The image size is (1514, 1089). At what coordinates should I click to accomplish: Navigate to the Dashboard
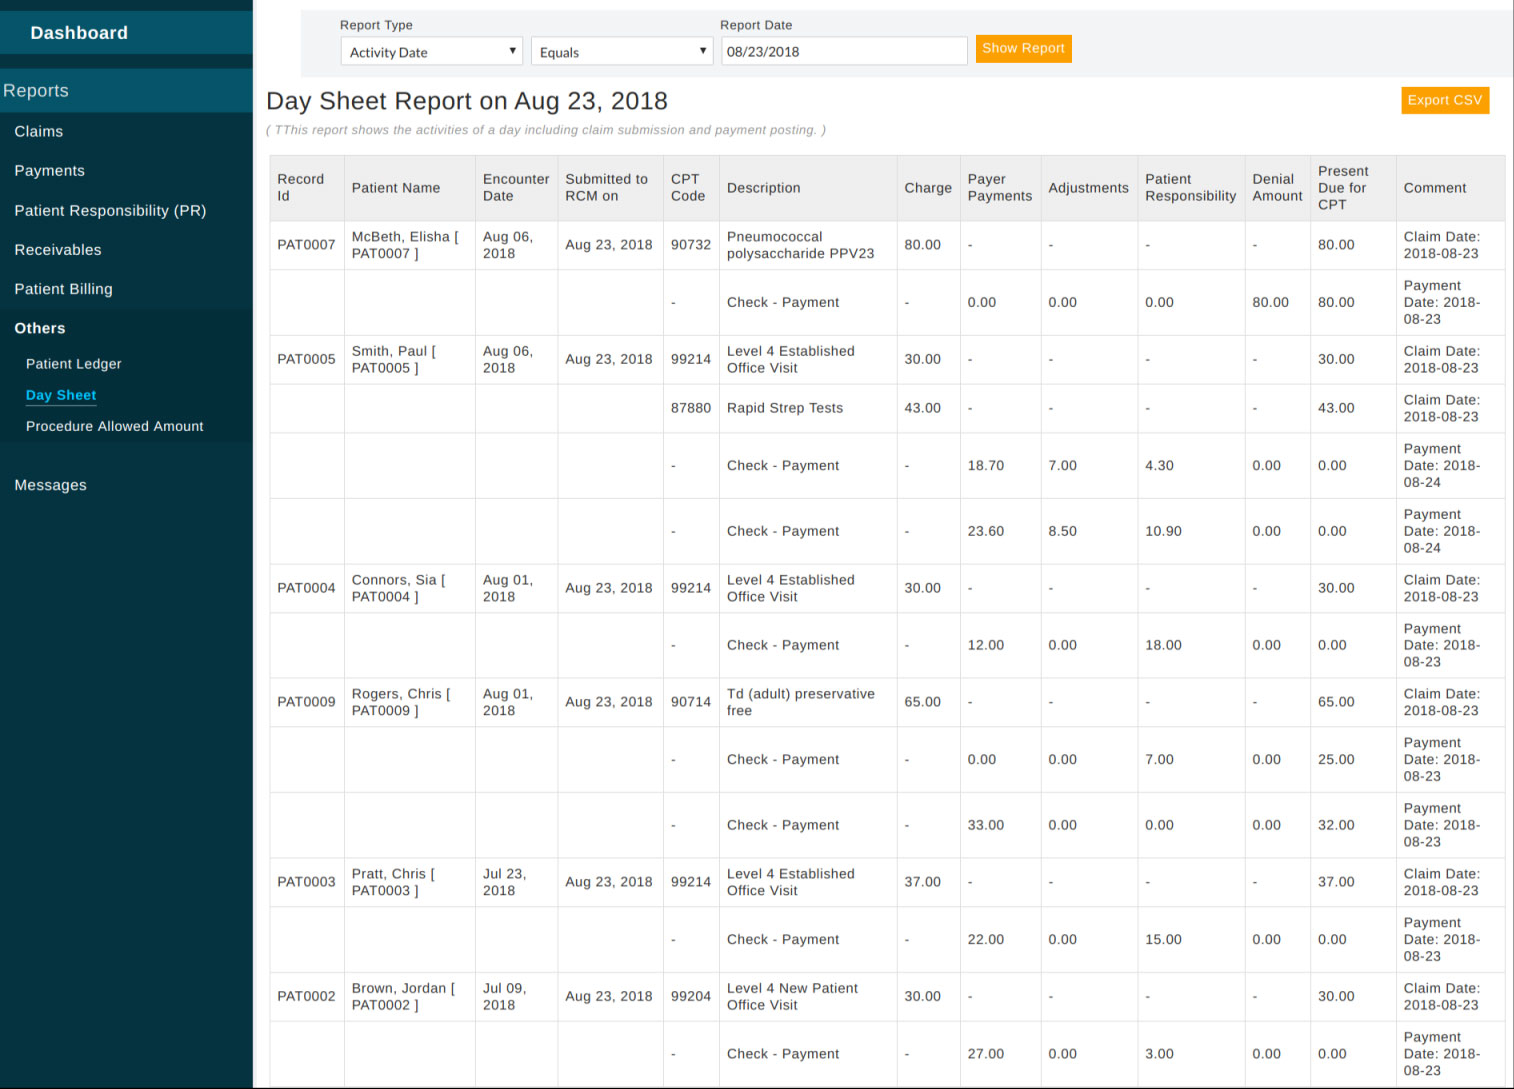(79, 32)
